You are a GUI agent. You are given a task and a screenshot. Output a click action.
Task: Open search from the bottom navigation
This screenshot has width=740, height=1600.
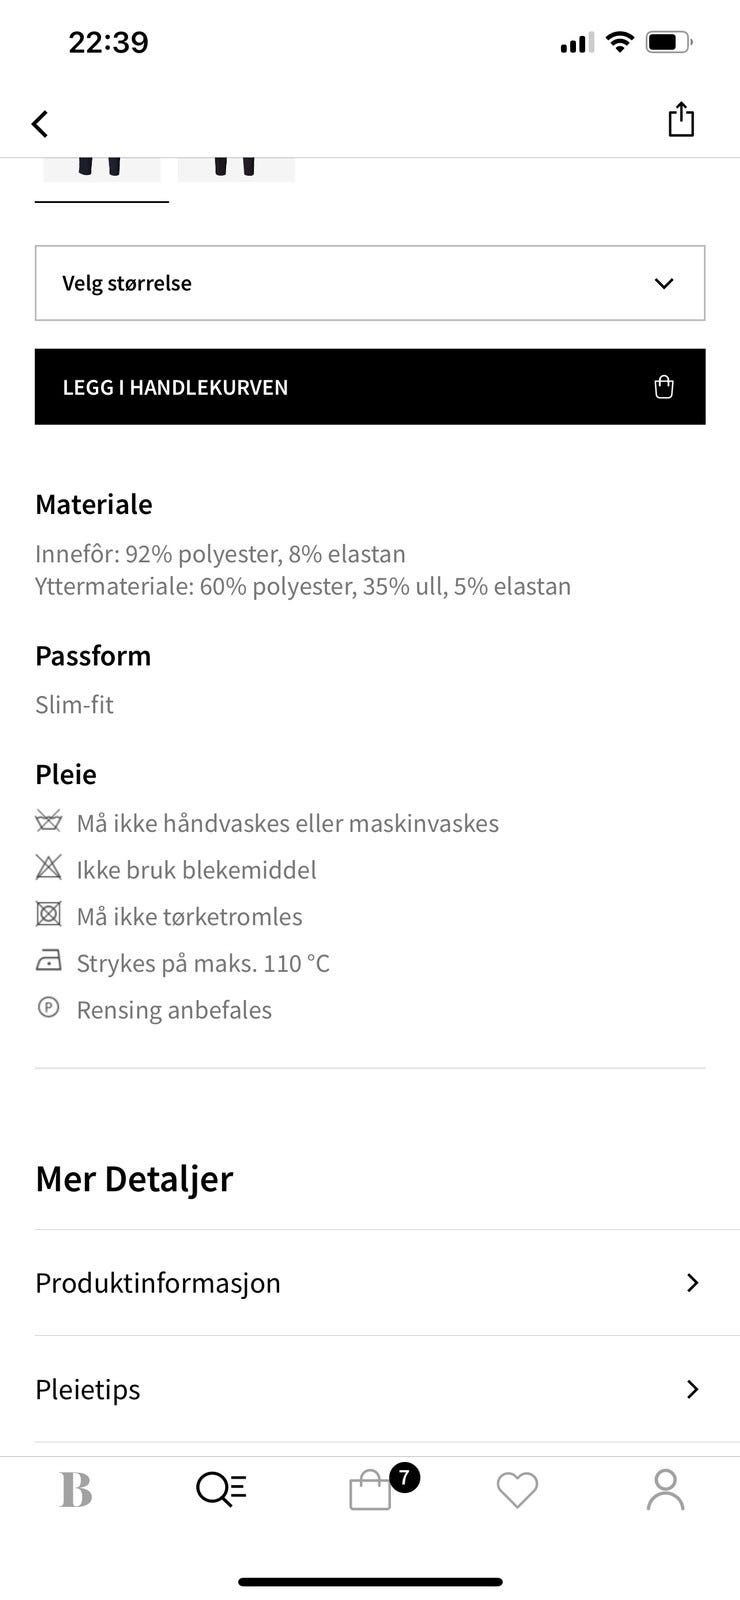pos(220,1488)
